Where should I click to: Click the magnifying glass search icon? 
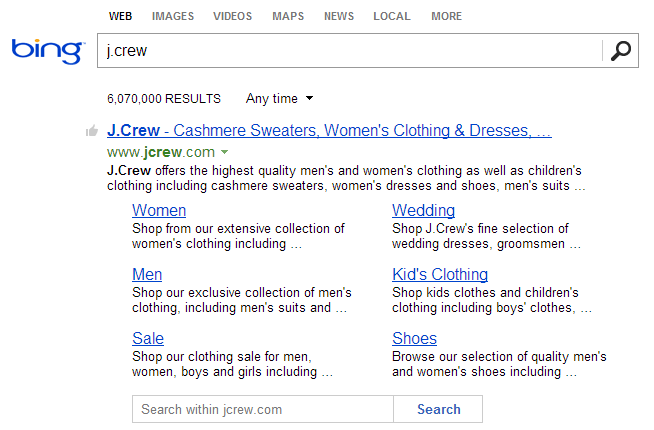click(621, 51)
